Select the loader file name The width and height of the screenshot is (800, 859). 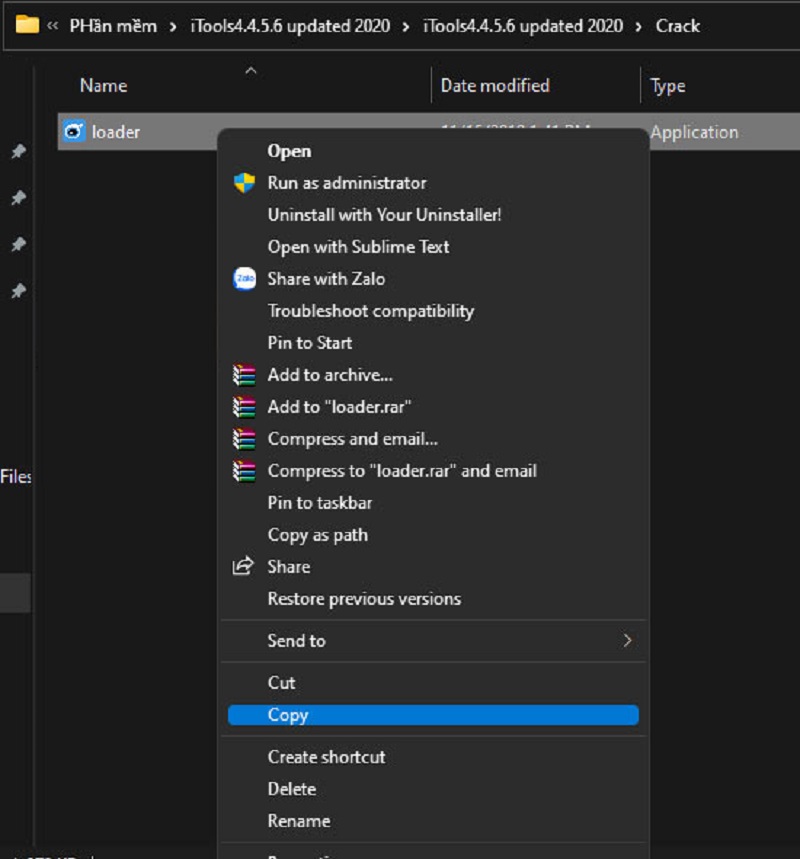click(116, 132)
